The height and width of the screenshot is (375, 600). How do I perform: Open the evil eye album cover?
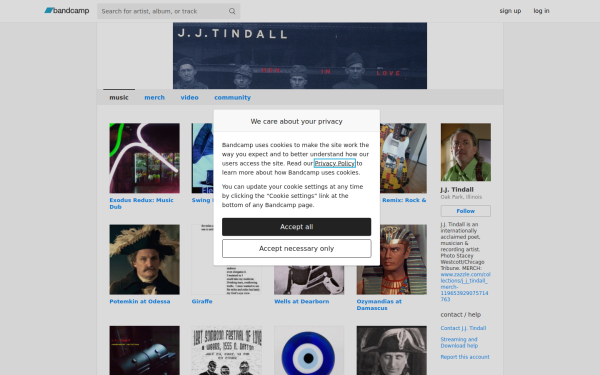[309, 351]
